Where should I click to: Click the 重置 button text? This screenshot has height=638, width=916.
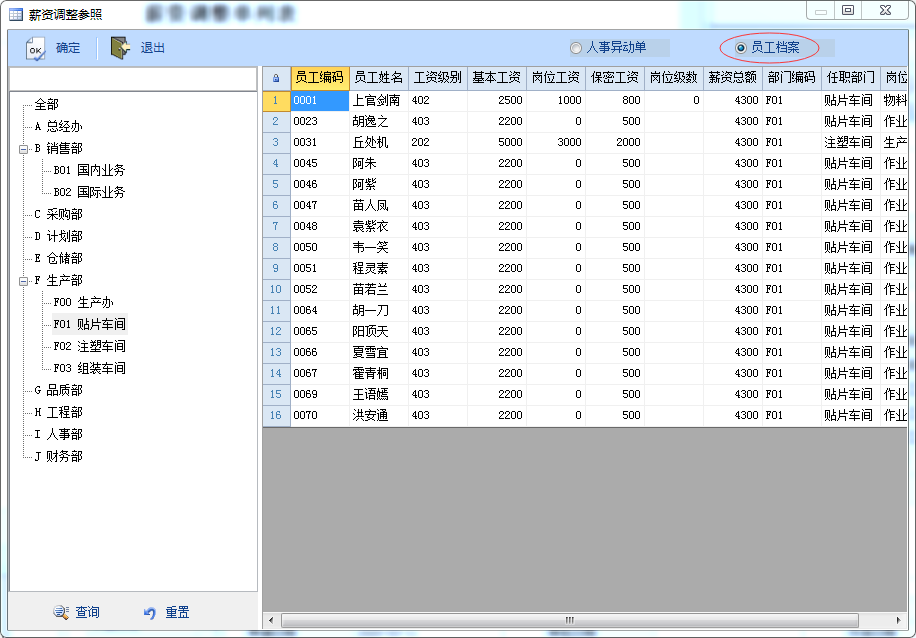tap(177, 612)
